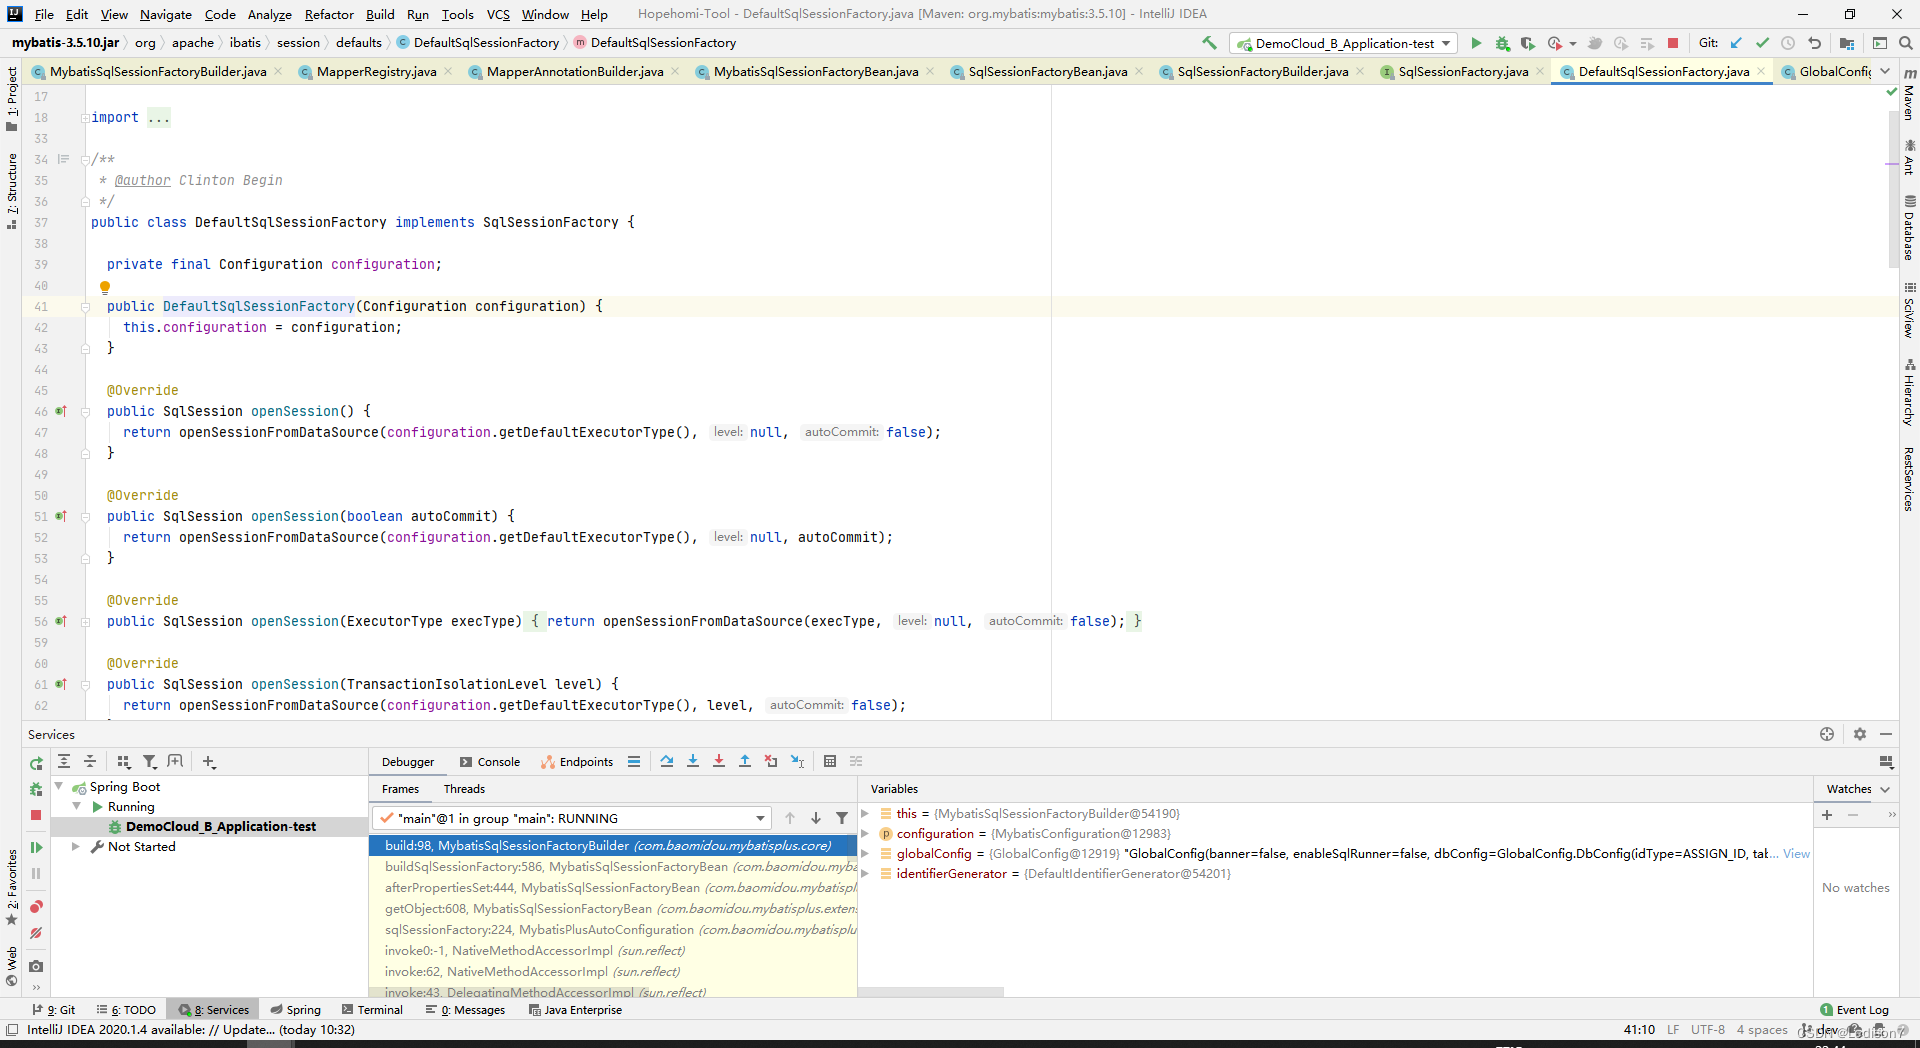Take thread dump camera icon
This screenshot has height=1048, width=1920.
click(36, 966)
